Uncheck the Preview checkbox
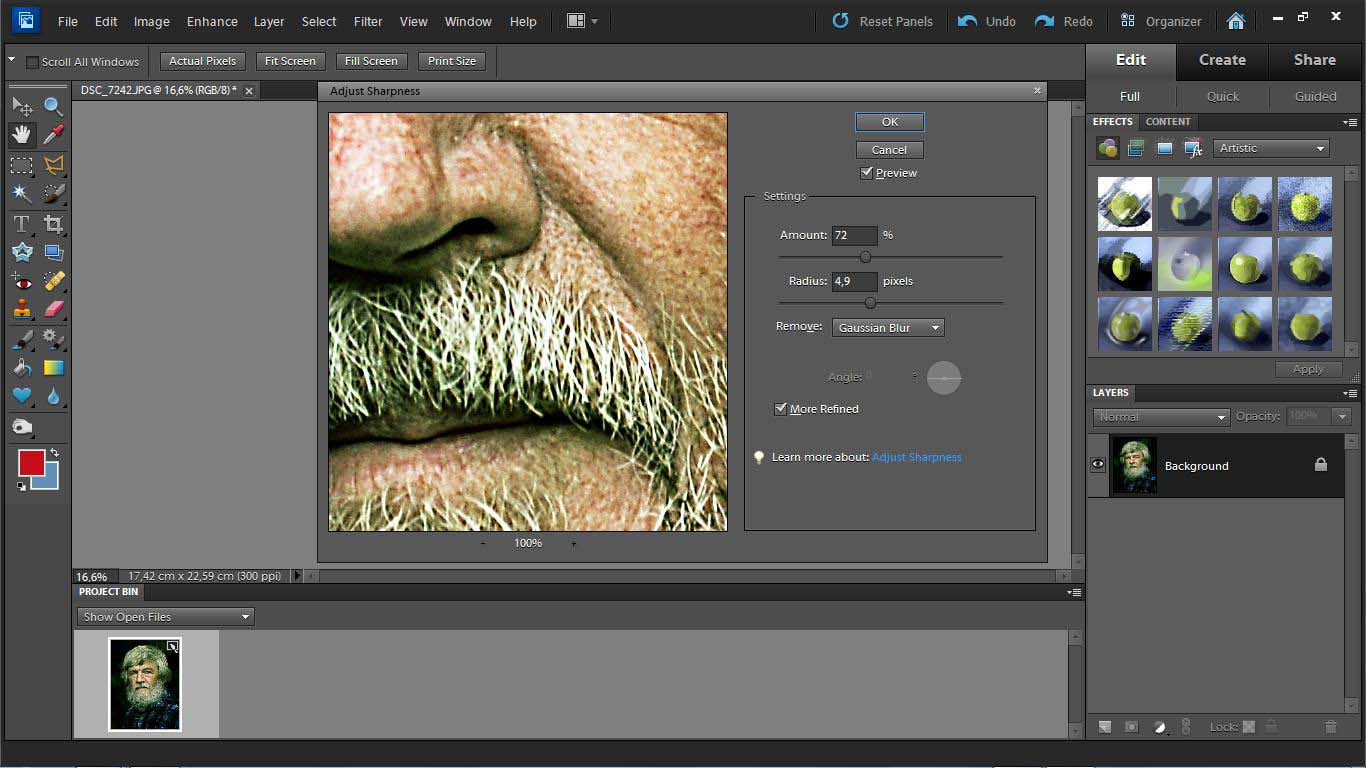Viewport: 1366px width, 768px height. pyautogui.click(x=867, y=173)
